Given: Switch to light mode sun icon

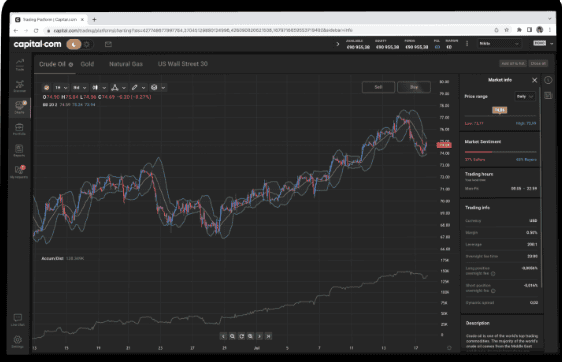Looking at the screenshot, I should tap(86, 44).
